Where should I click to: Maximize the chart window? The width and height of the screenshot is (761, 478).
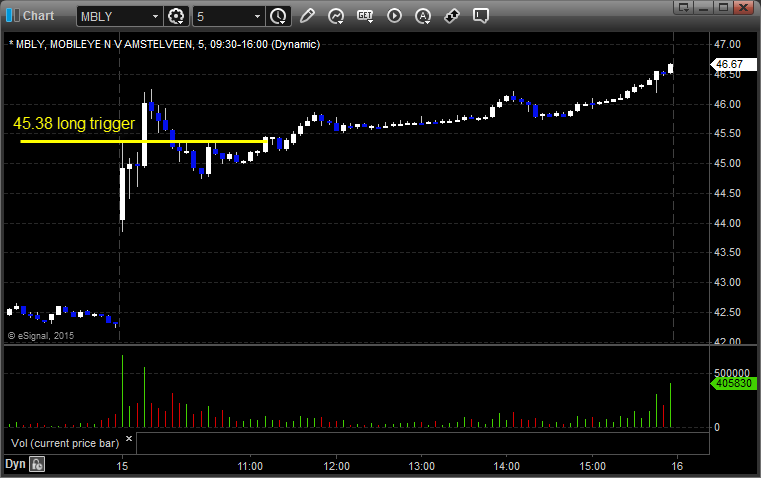tap(723, 7)
